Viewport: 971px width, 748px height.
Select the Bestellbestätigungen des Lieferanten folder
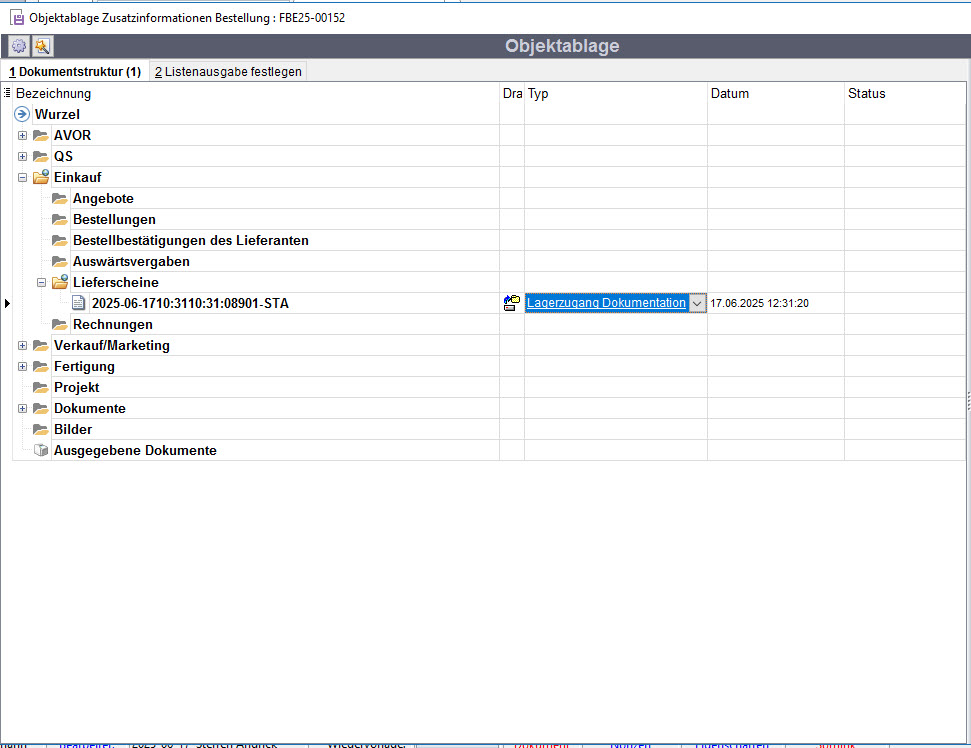coord(190,240)
